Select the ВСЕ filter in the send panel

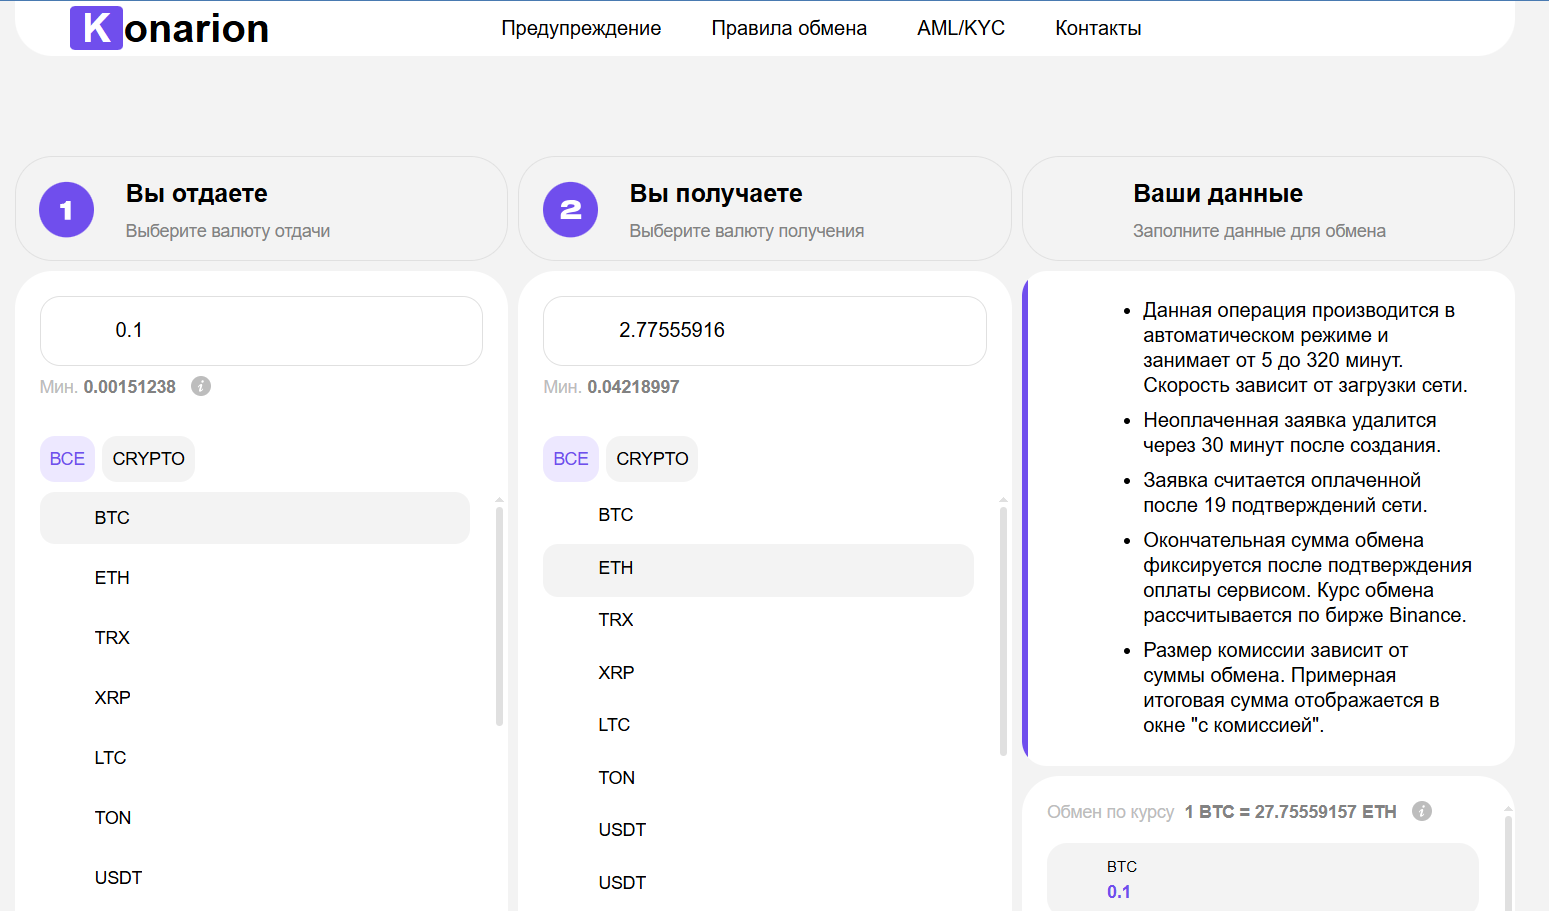[67, 458]
